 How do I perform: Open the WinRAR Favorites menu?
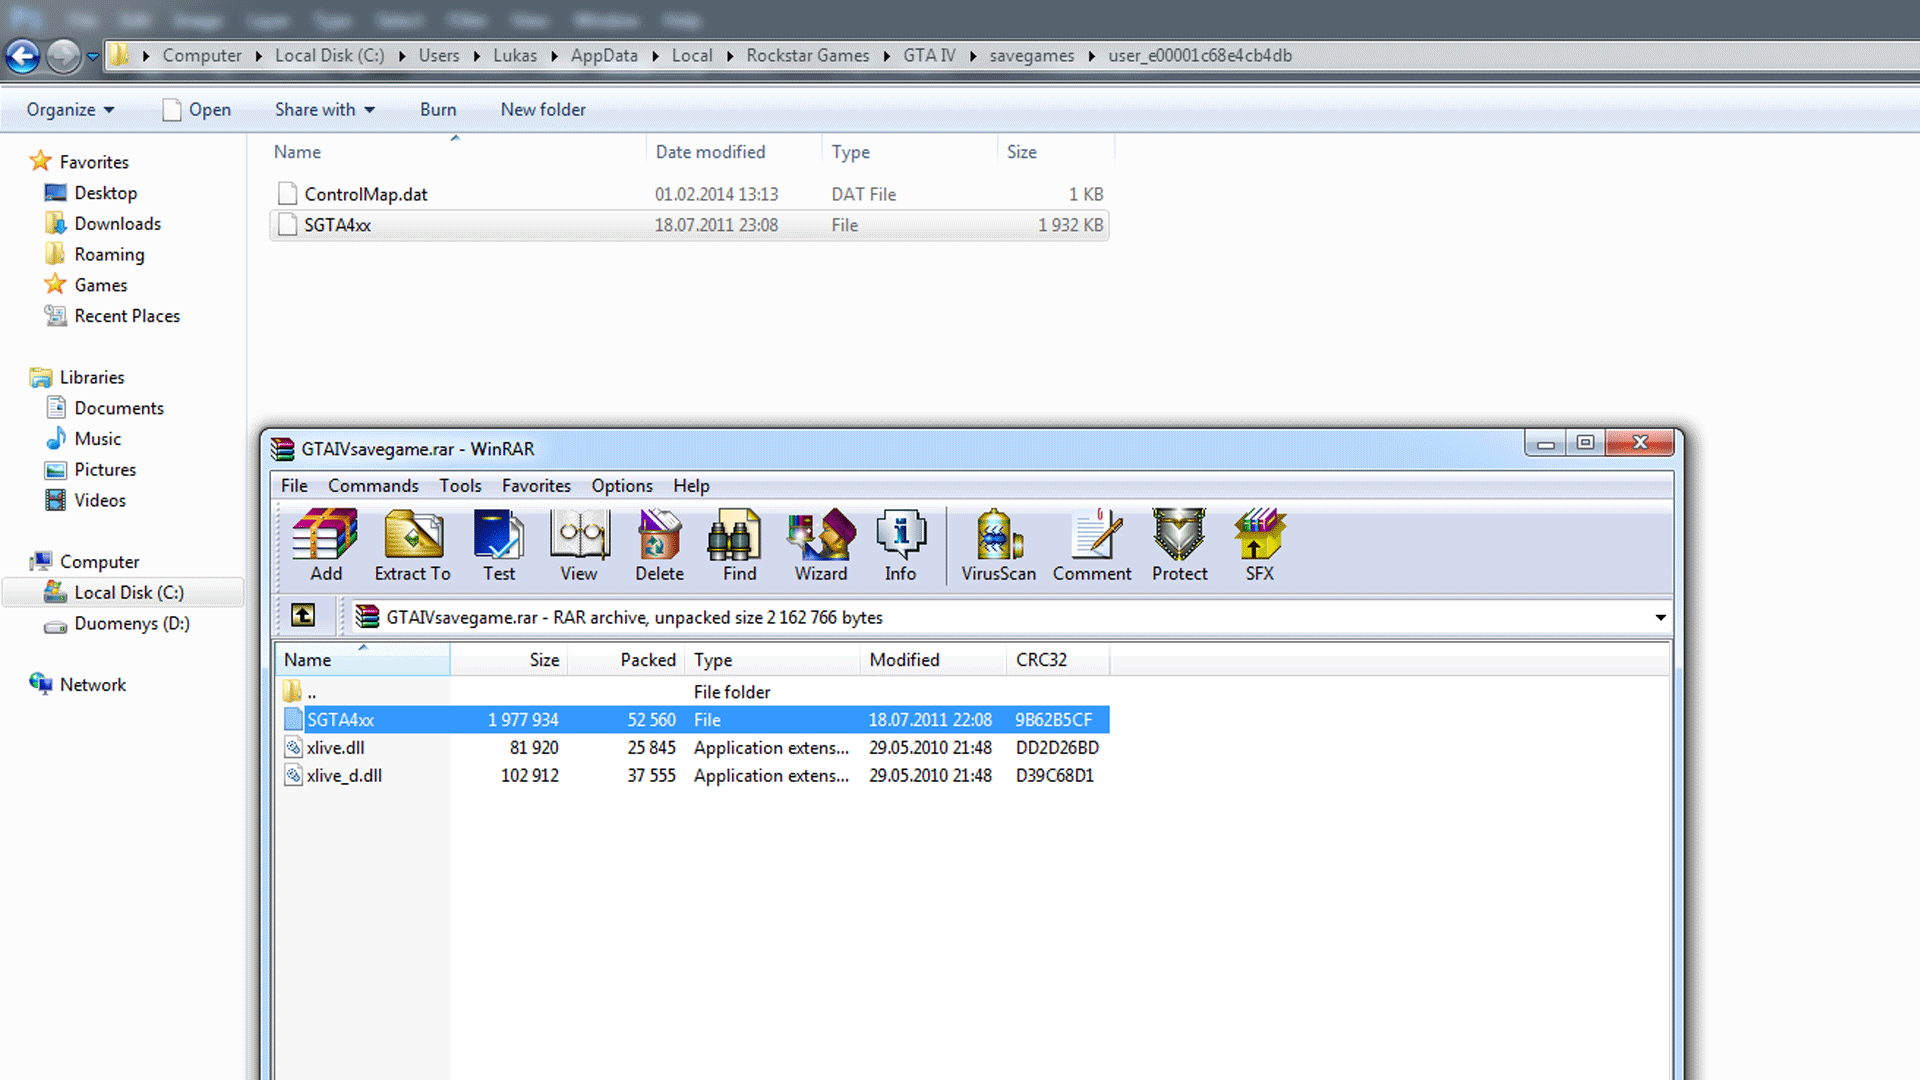pos(536,486)
